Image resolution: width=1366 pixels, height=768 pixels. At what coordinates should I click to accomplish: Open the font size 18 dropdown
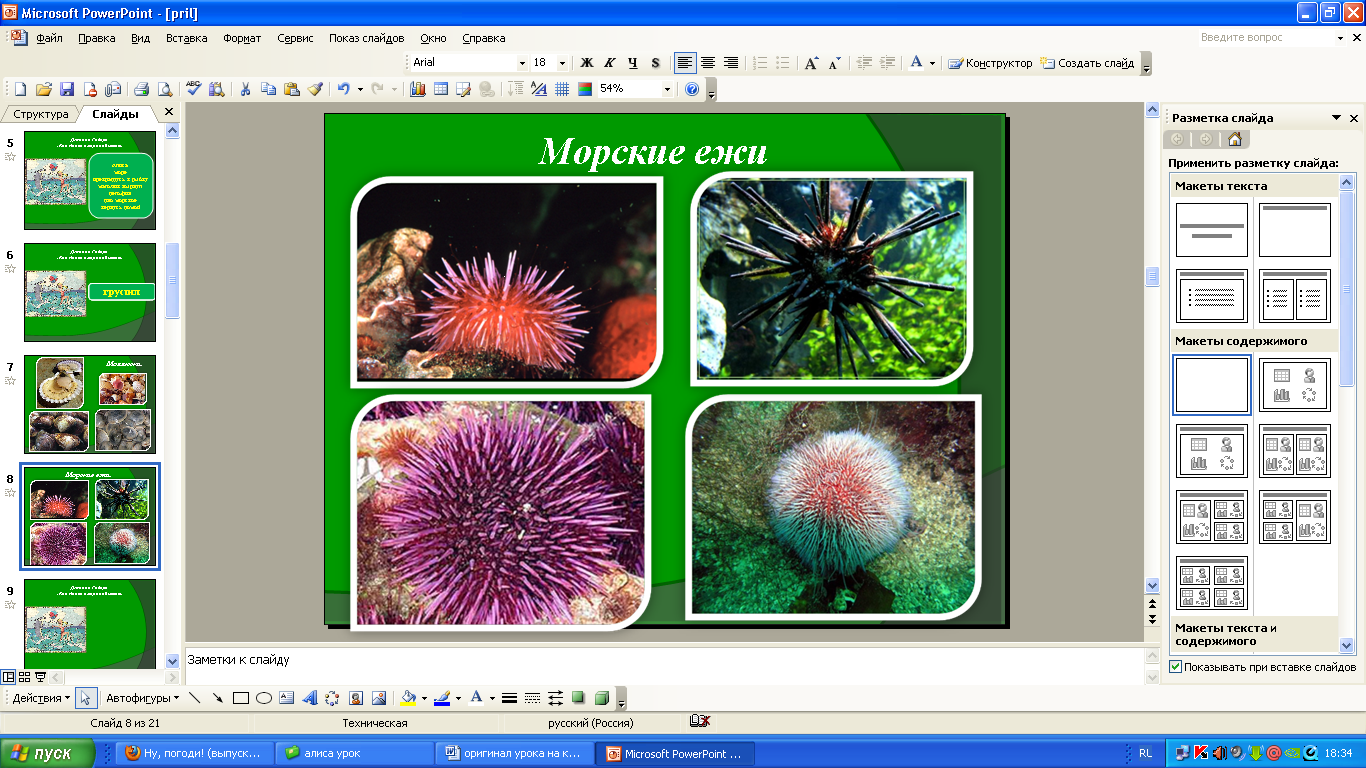pos(562,63)
